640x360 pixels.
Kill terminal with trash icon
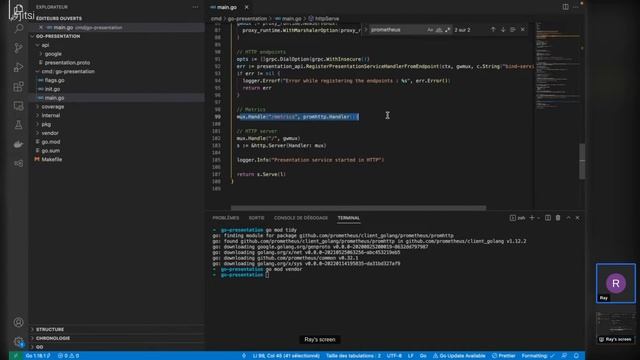[x=558, y=218]
